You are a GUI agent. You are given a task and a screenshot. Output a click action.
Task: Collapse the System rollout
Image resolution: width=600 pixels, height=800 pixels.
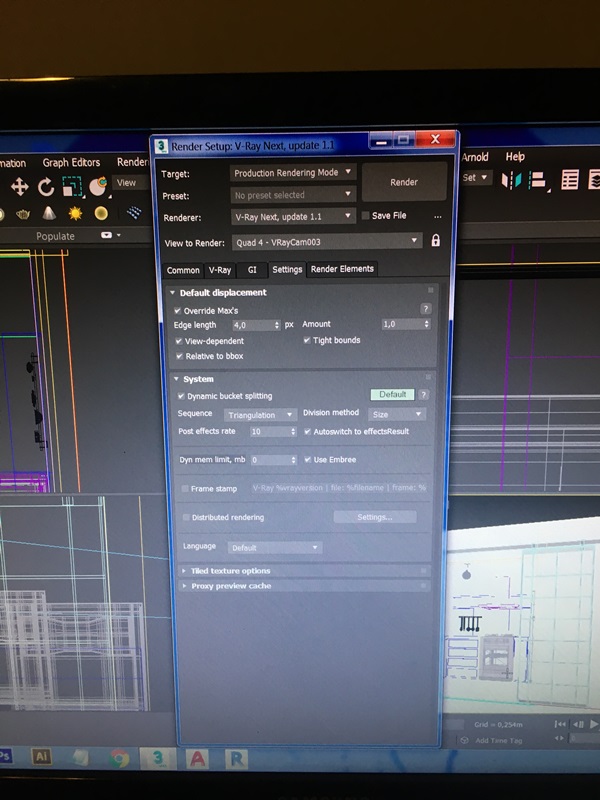(x=176, y=379)
